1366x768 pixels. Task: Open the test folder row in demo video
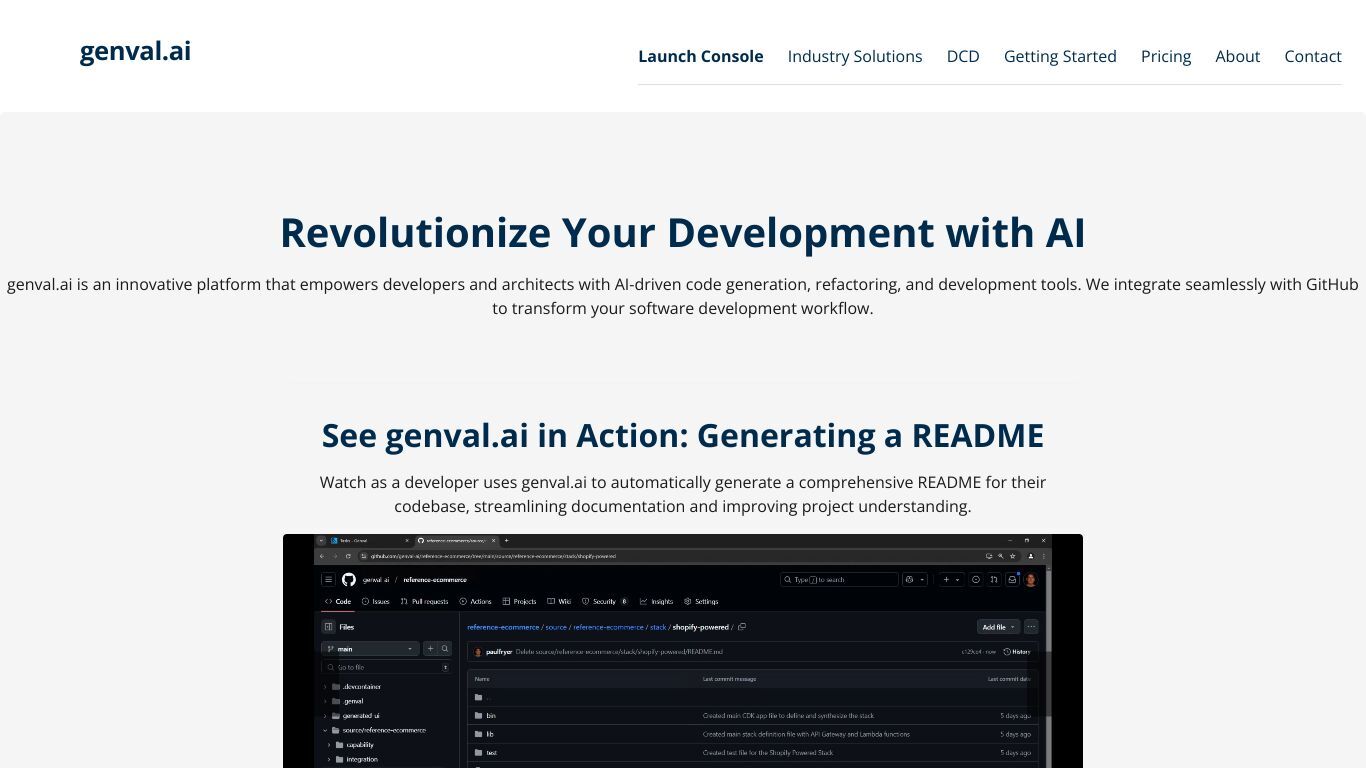tap(753, 753)
